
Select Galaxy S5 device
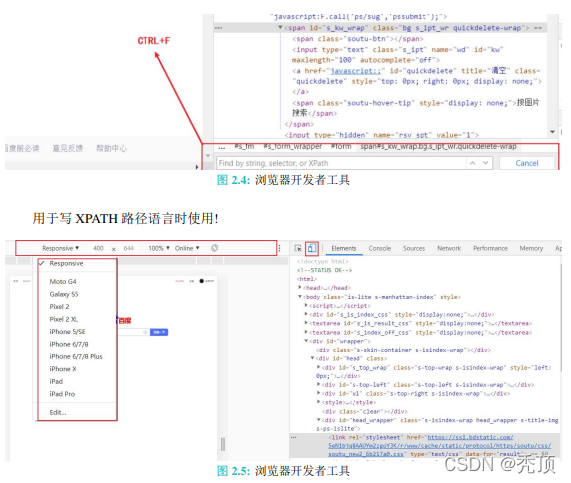[x=64, y=294]
